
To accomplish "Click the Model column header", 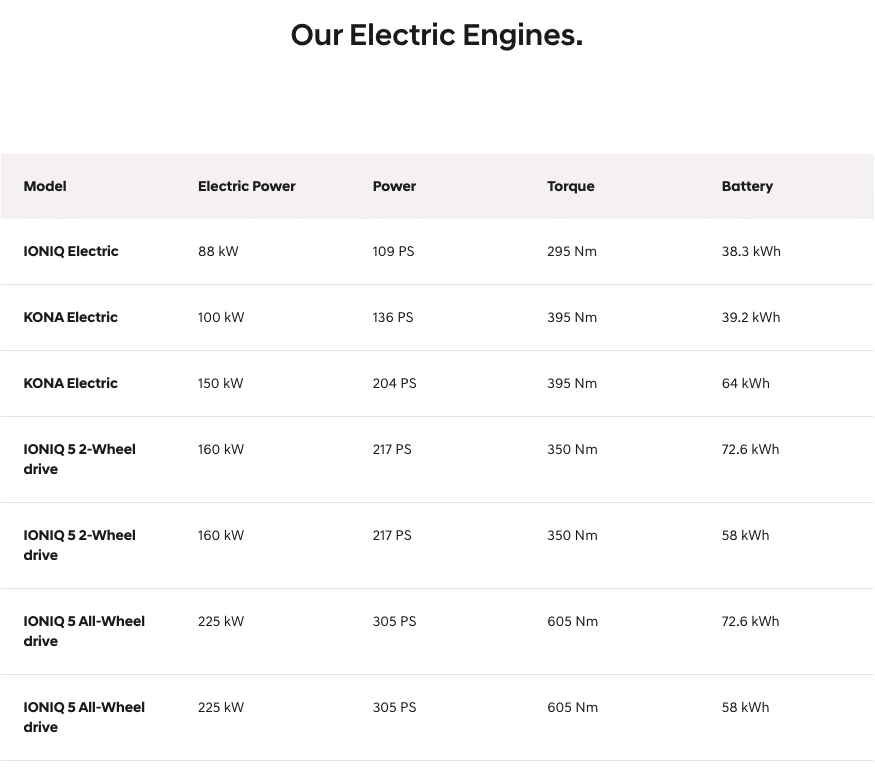I will (45, 186).
